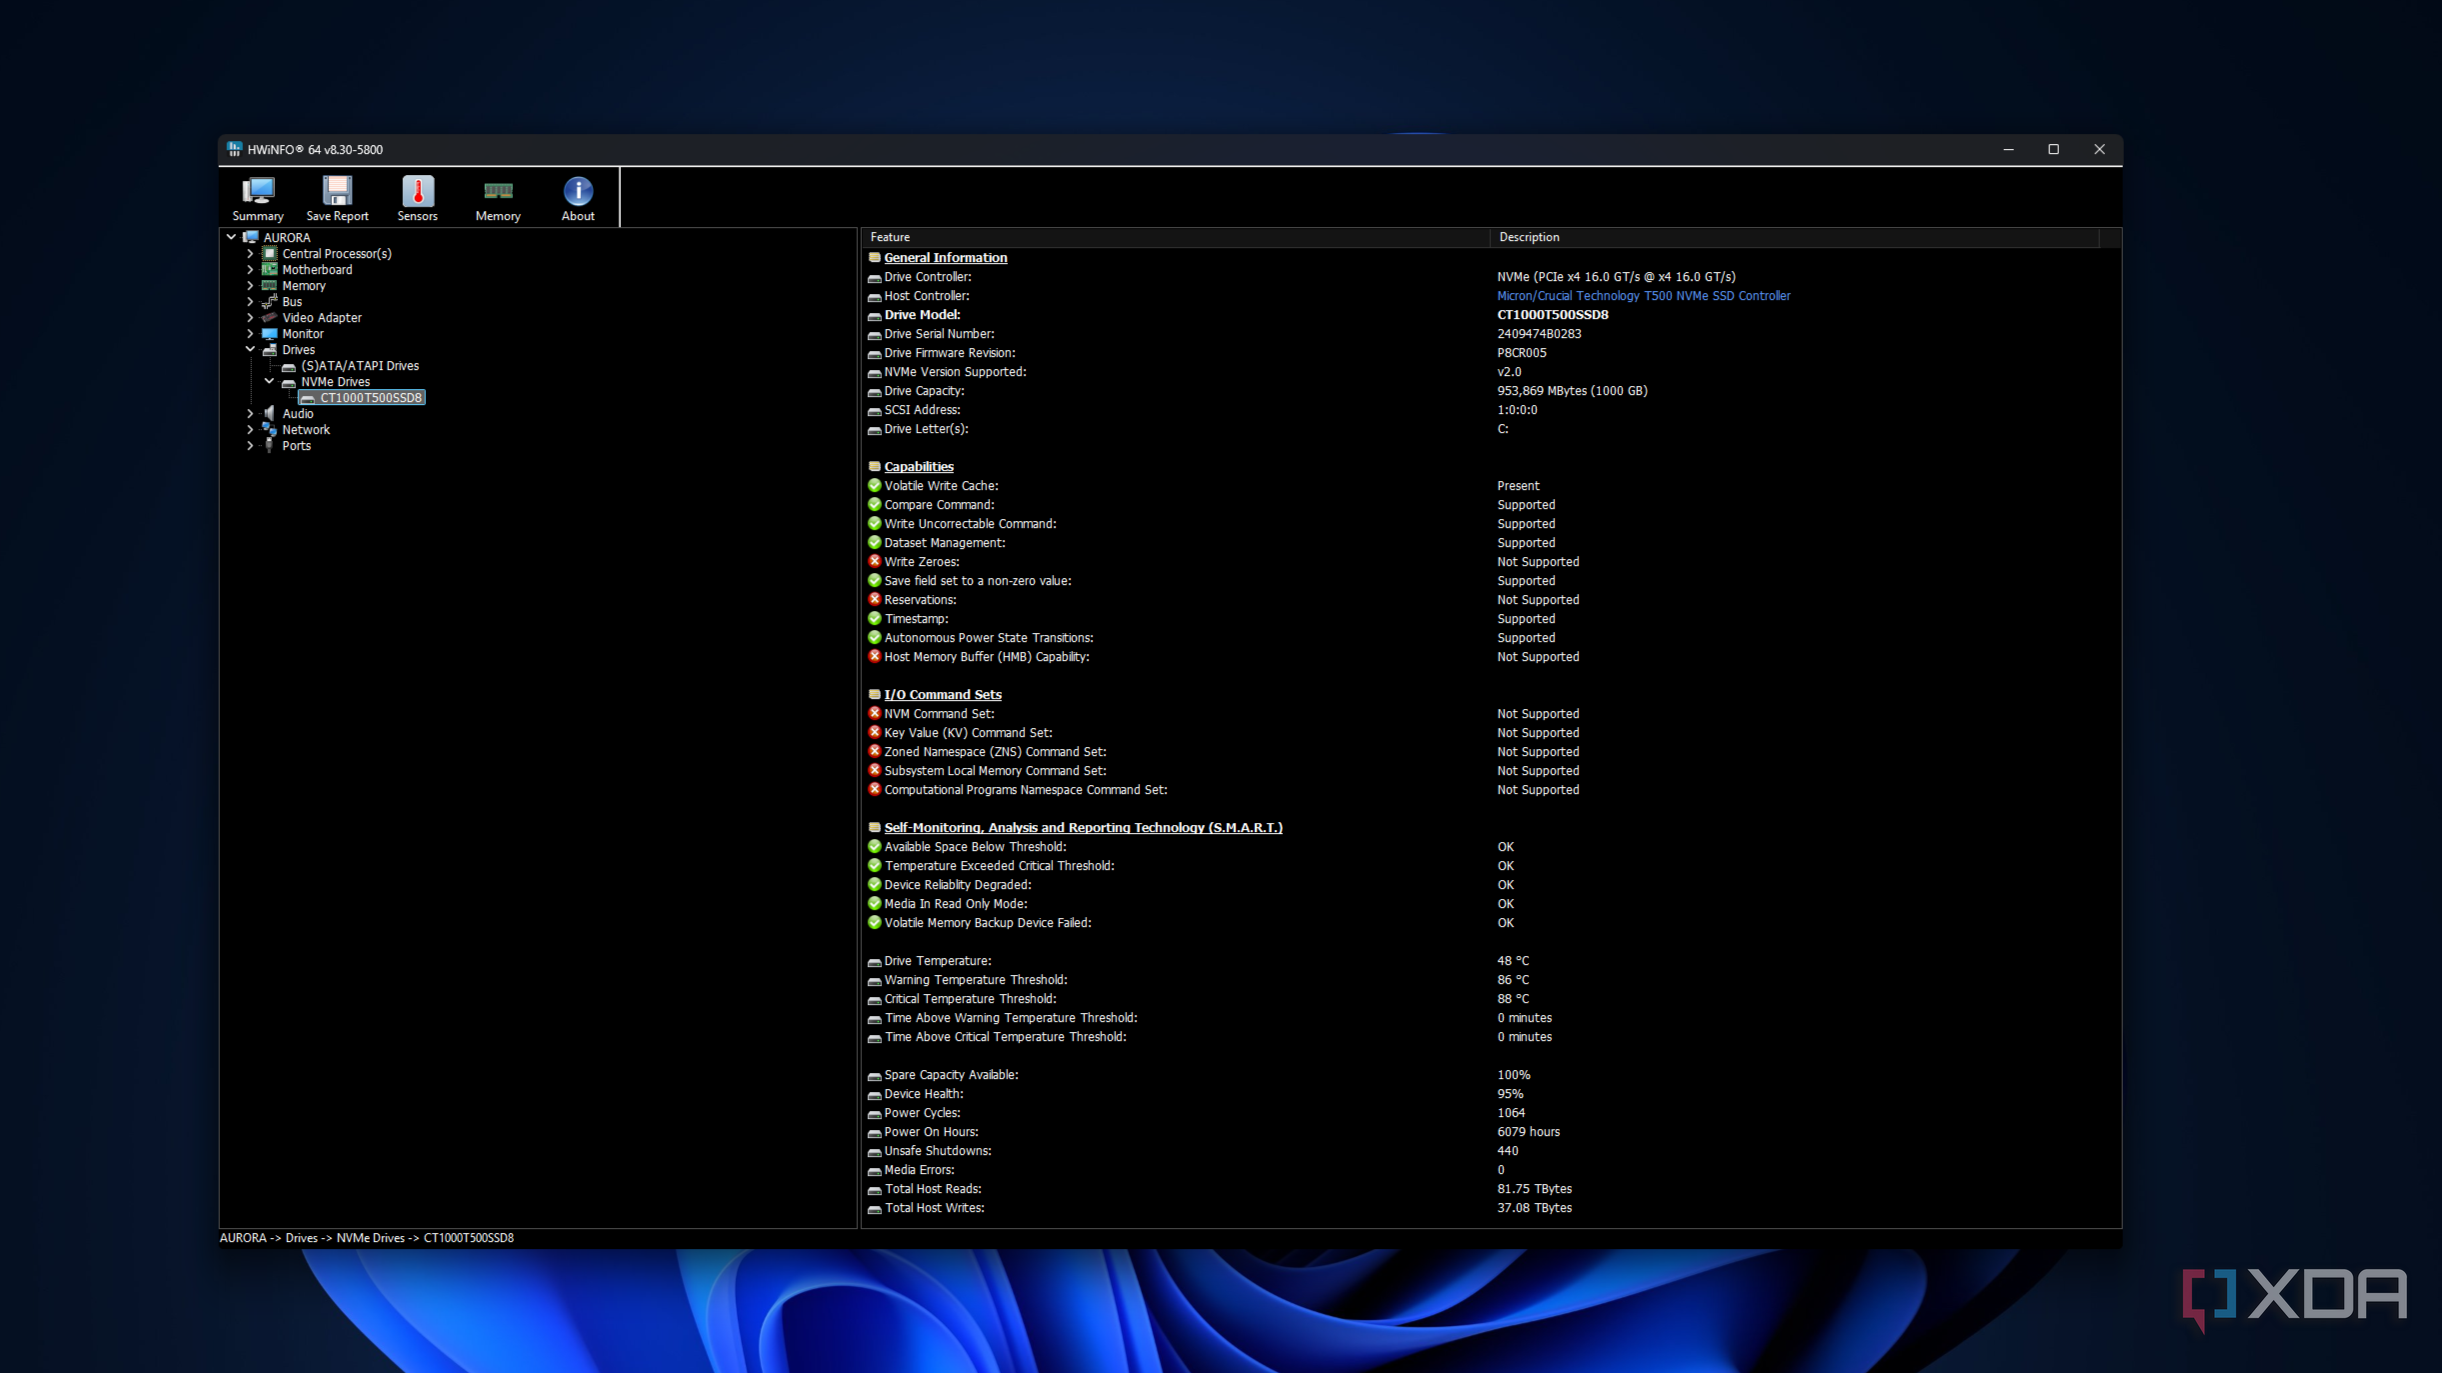Select the Drive Serial Number value 240947480283
This screenshot has width=2442, height=1373.
tap(1538, 333)
